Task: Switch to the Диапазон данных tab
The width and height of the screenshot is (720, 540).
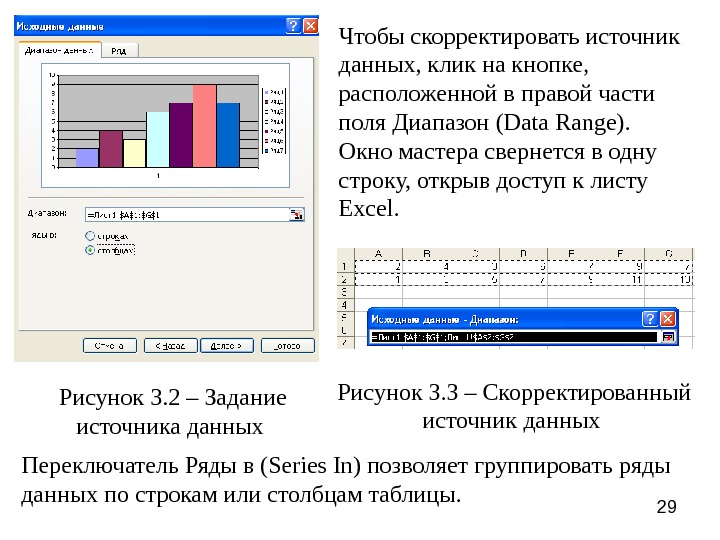Action: 60,50
